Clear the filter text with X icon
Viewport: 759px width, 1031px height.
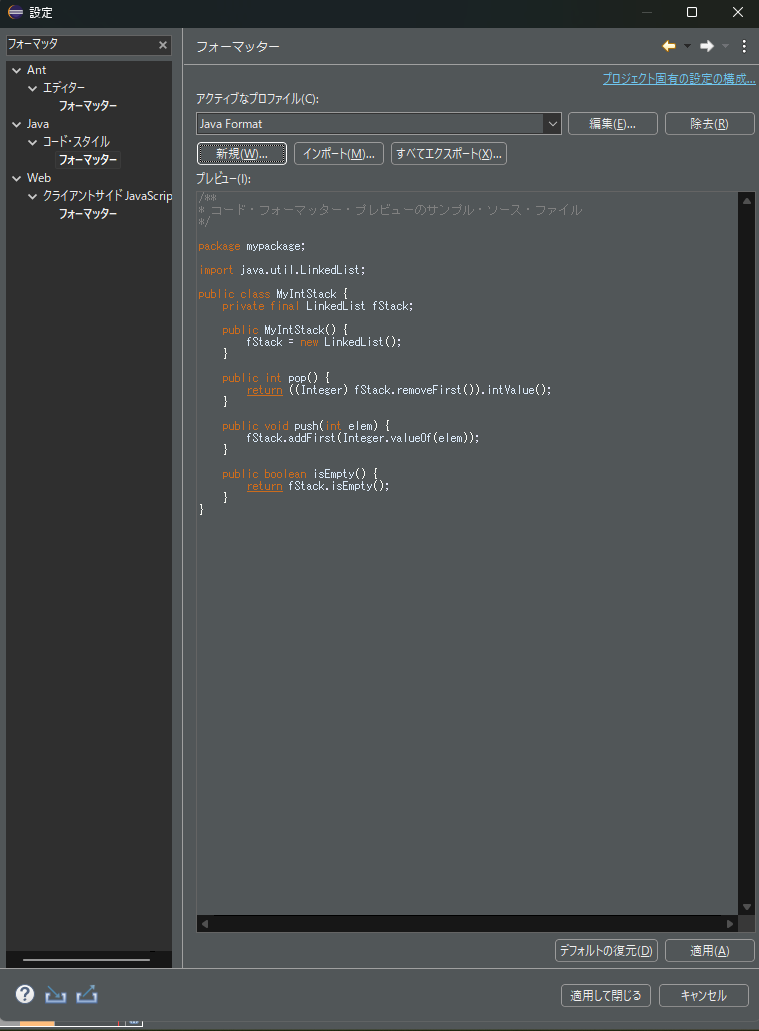[x=163, y=45]
